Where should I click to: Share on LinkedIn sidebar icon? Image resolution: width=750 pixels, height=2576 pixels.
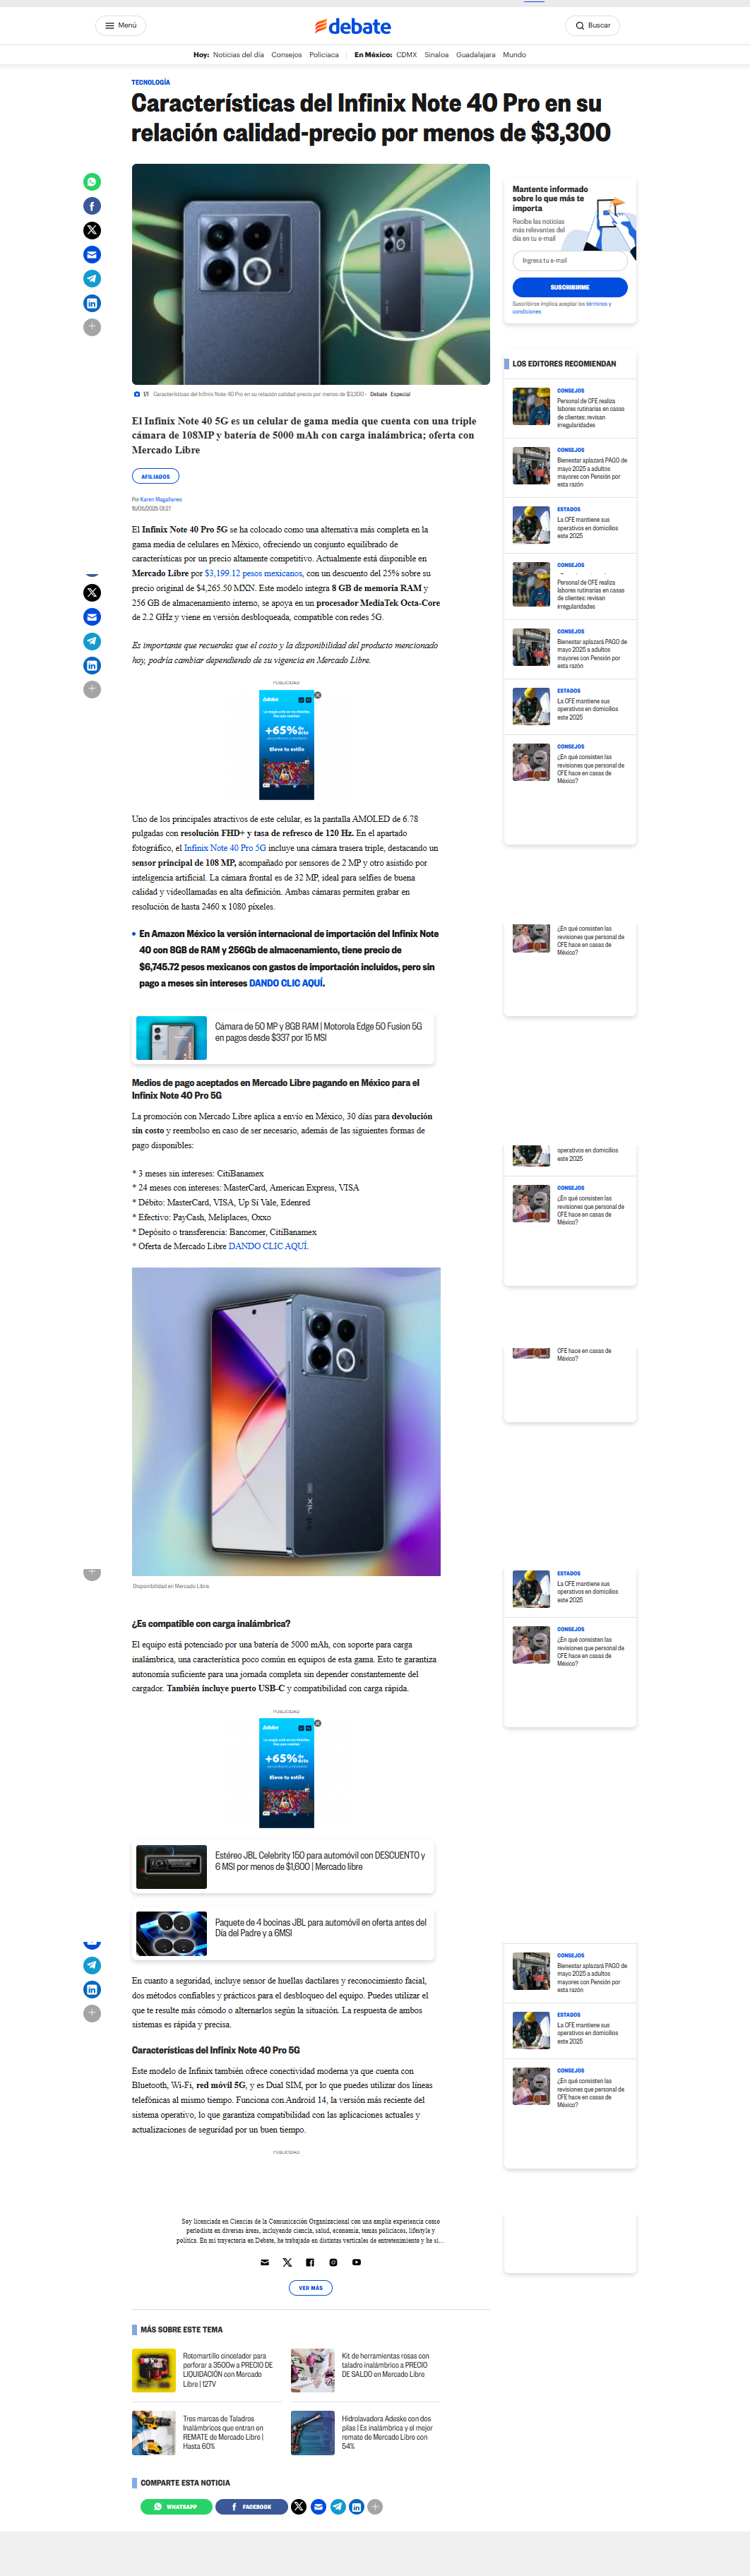(92, 303)
